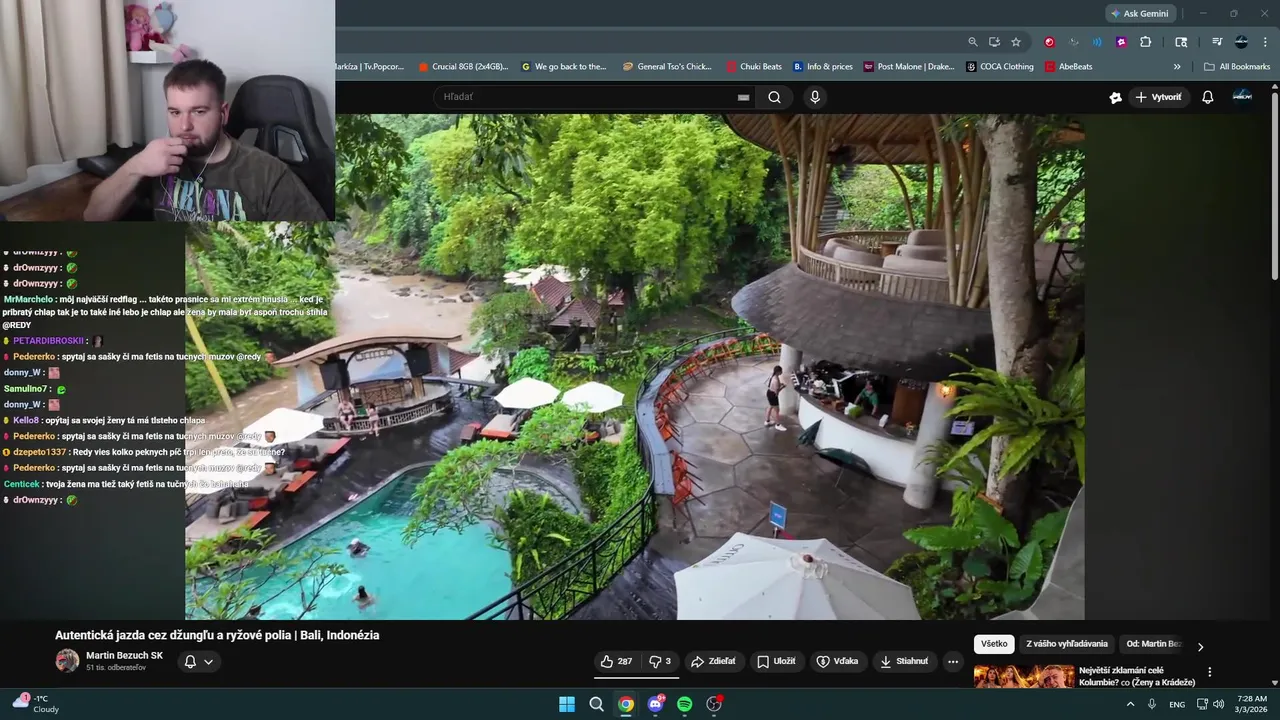Open more actions three-dot under video

coord(953,661)
